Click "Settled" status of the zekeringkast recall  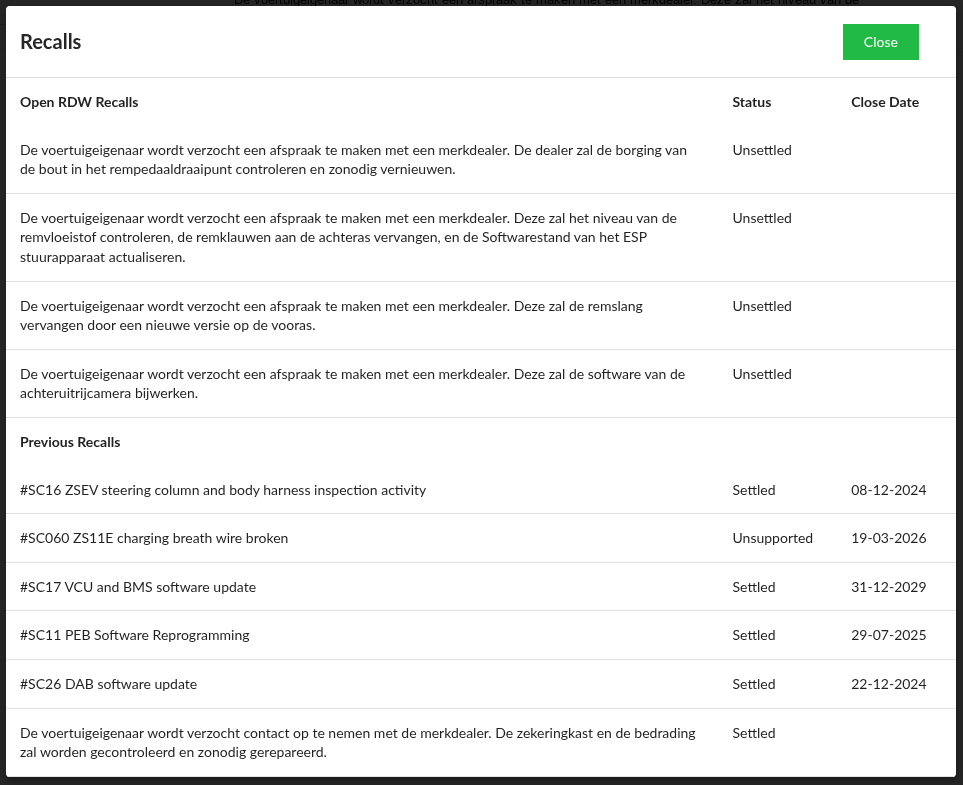(x=754, y=733)
